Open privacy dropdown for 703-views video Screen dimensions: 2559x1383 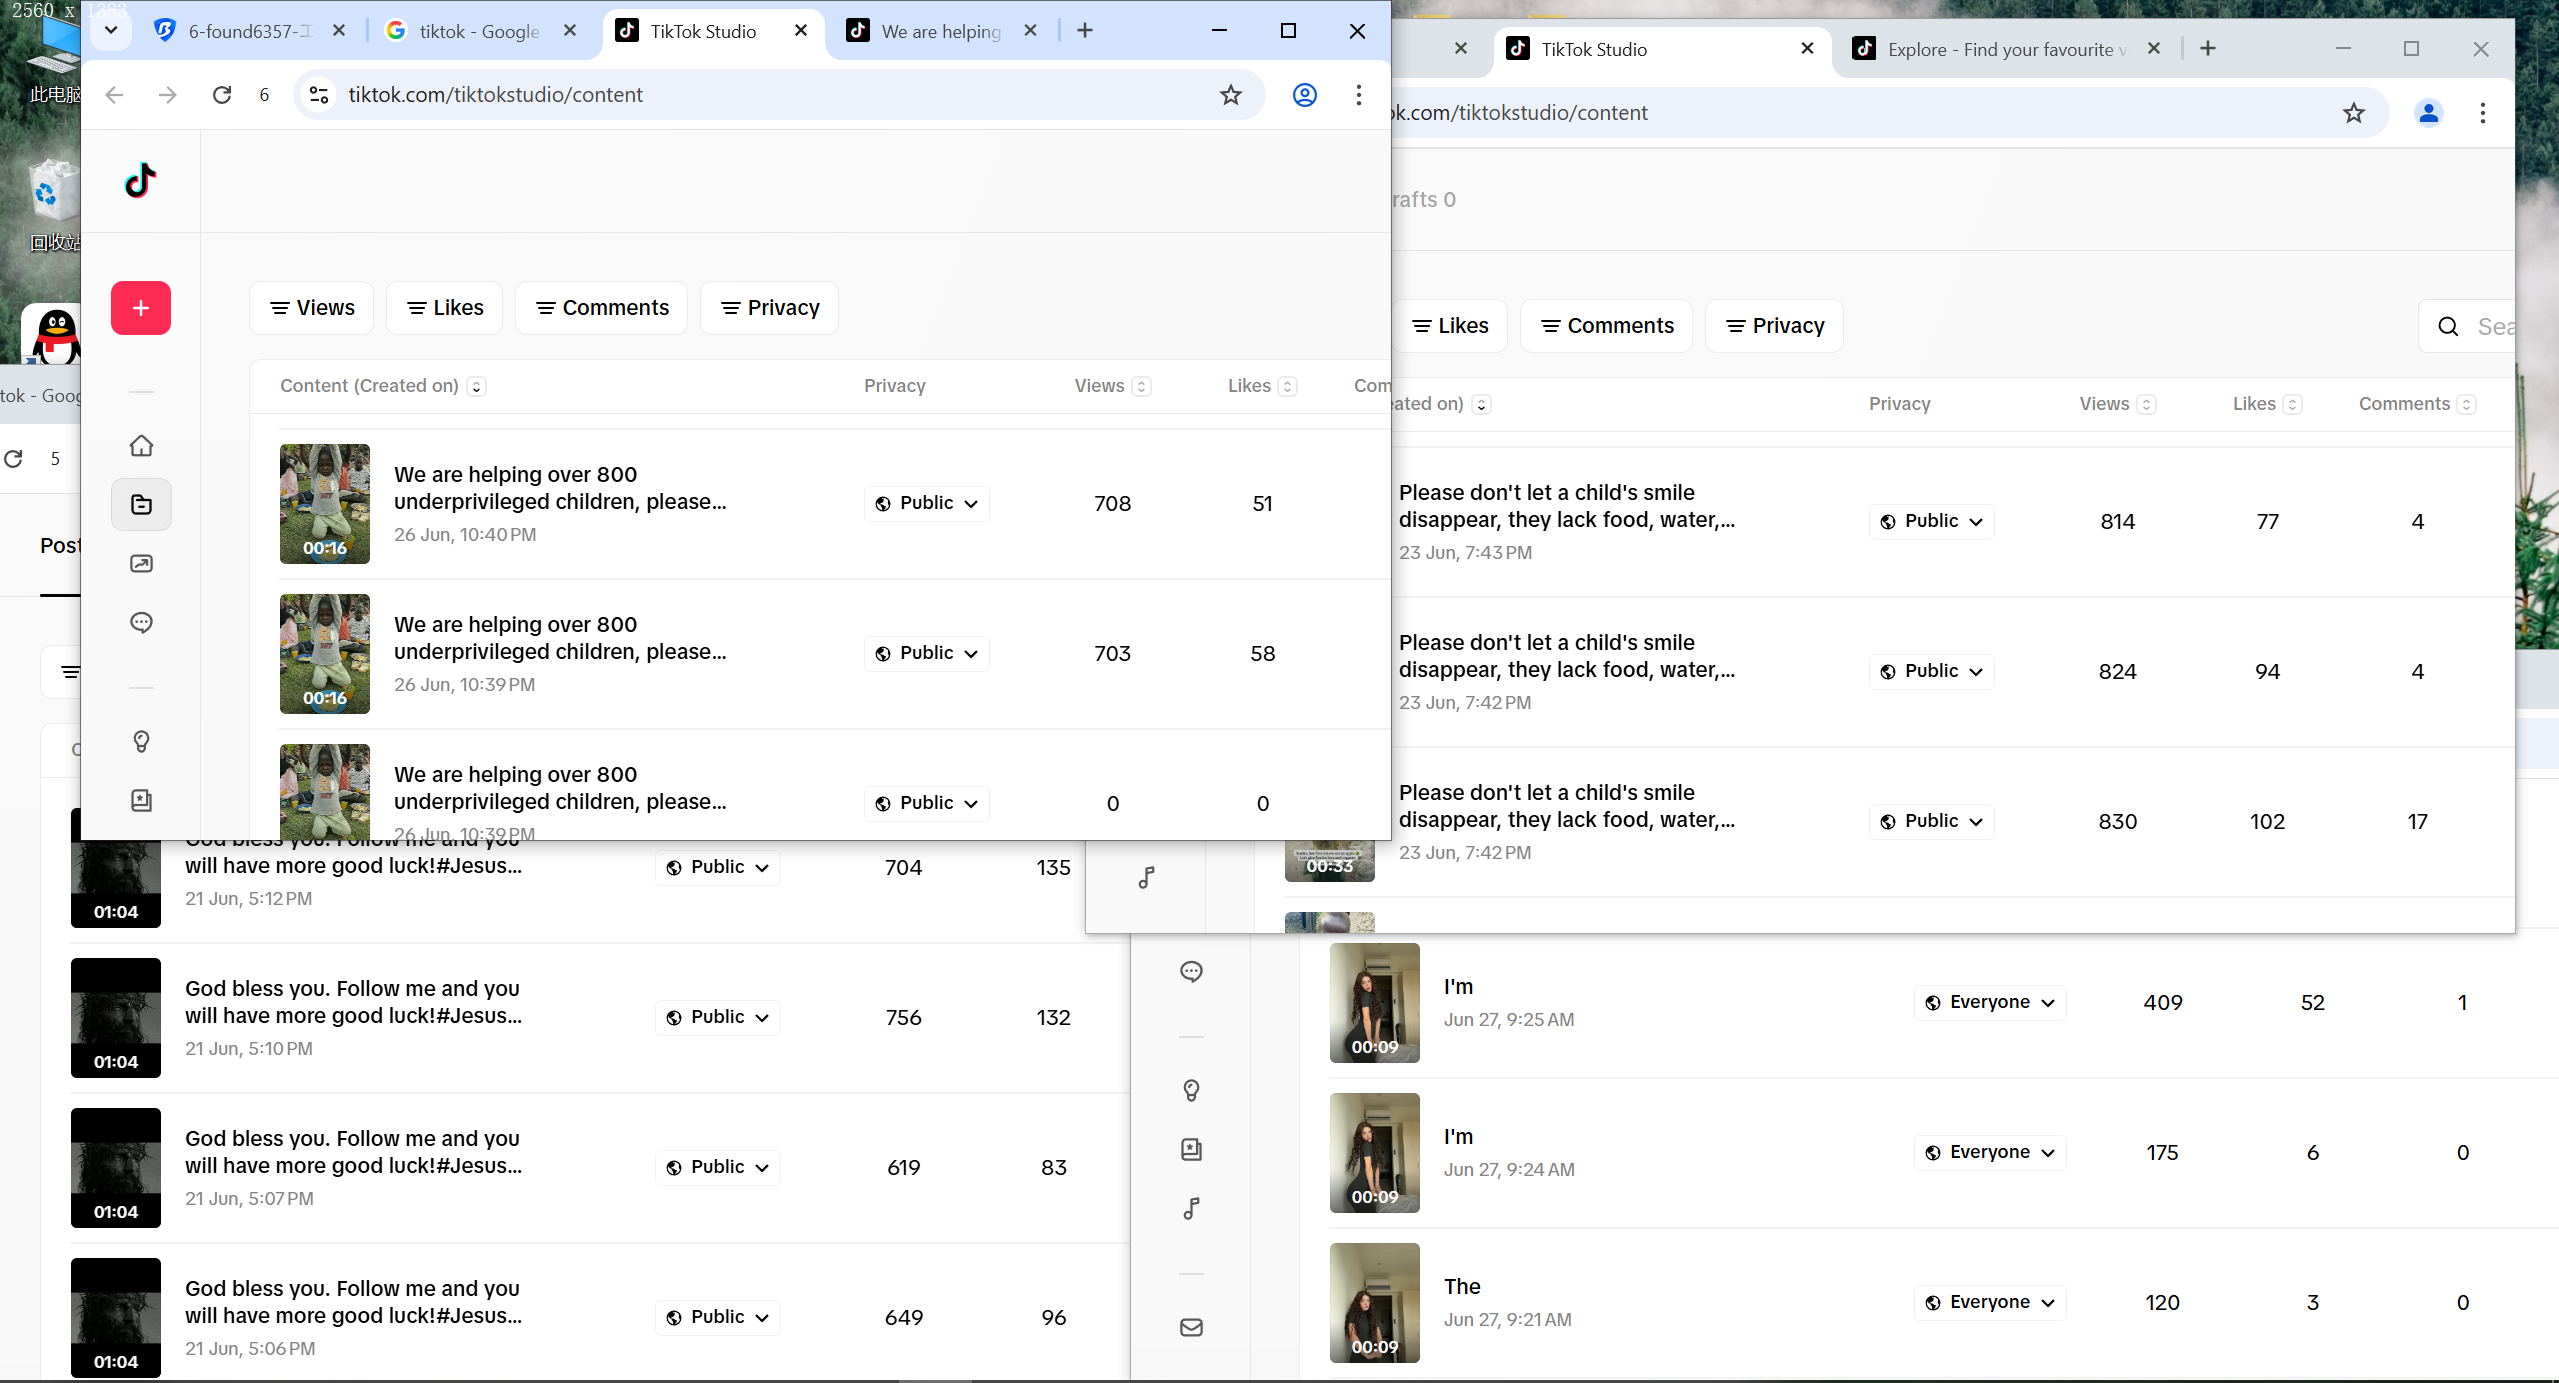click(x=927, y=653)
